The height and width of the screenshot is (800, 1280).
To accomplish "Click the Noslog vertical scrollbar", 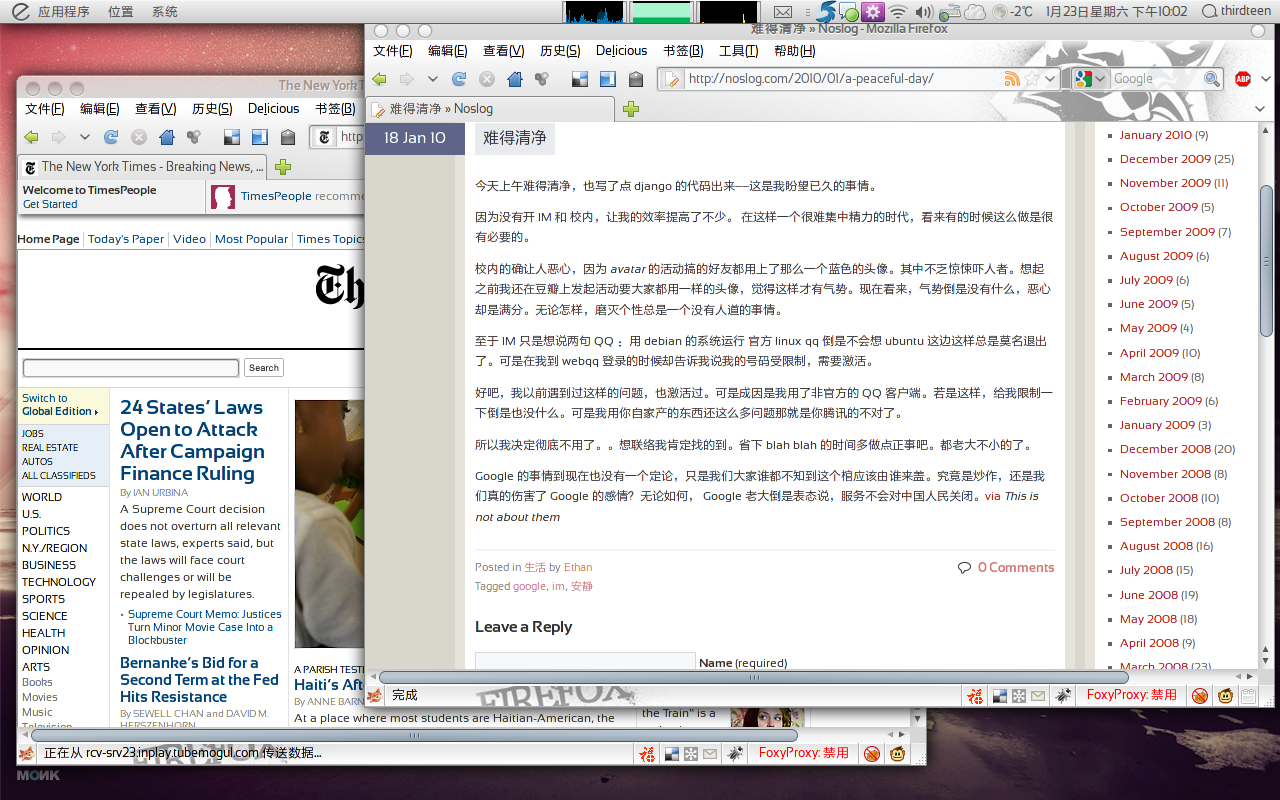I will point(1266,260).
